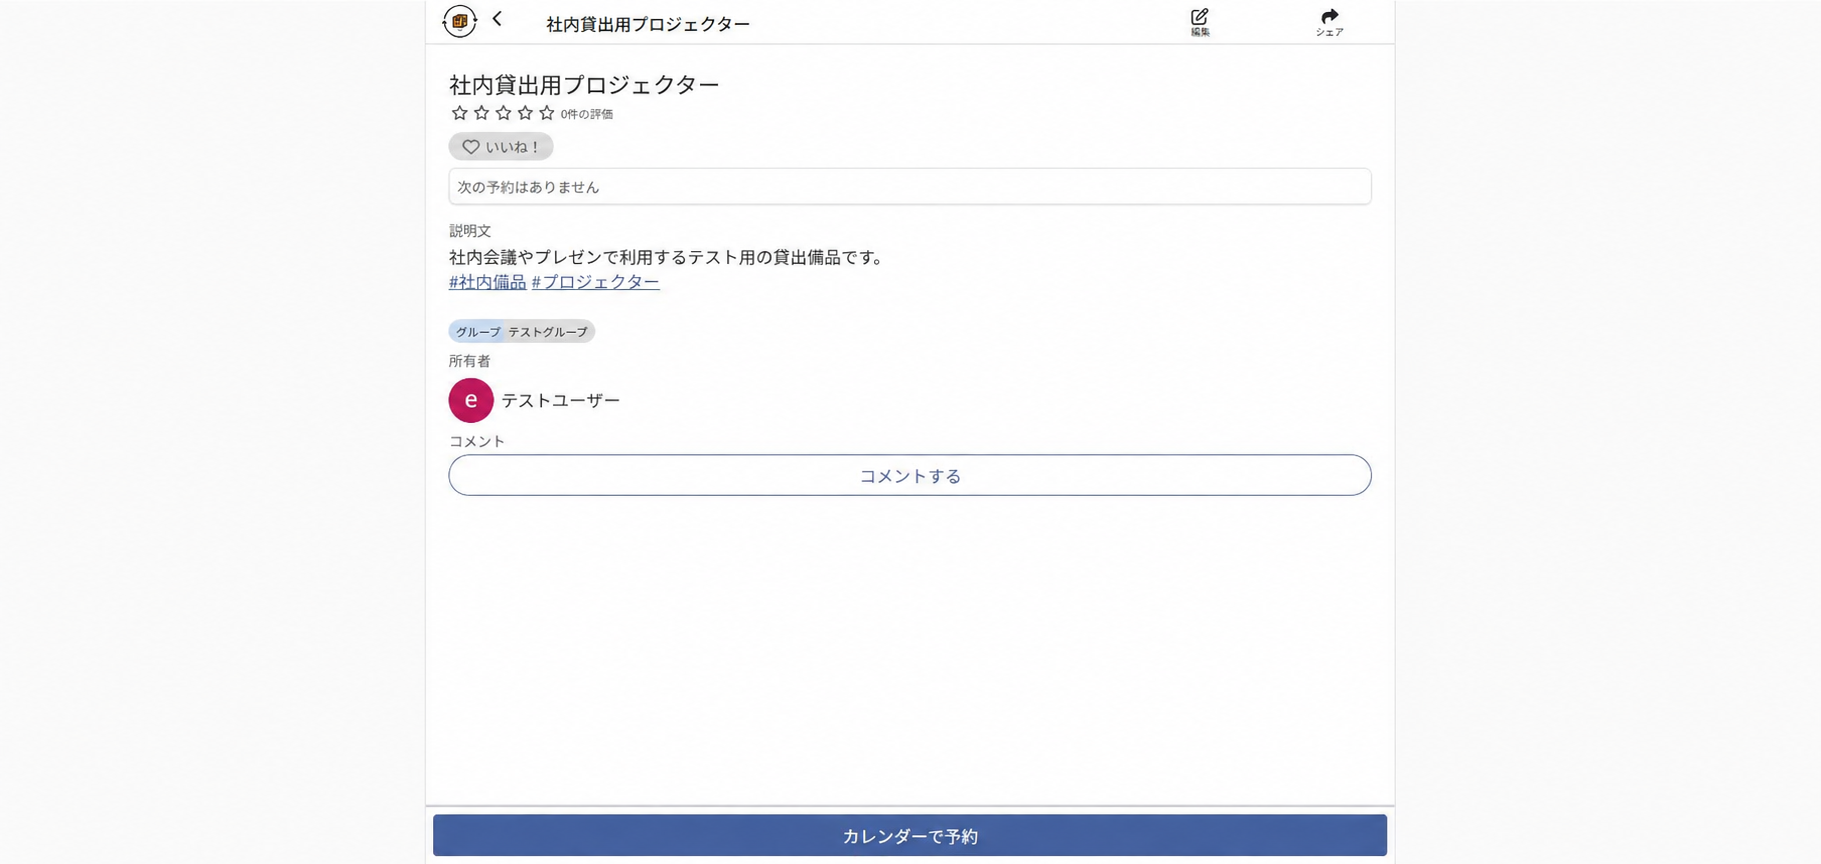The height and width of the screenshot is (864, 1821).
Task: Open the #社内備品 hashtag link
Action: coord(487,282)
